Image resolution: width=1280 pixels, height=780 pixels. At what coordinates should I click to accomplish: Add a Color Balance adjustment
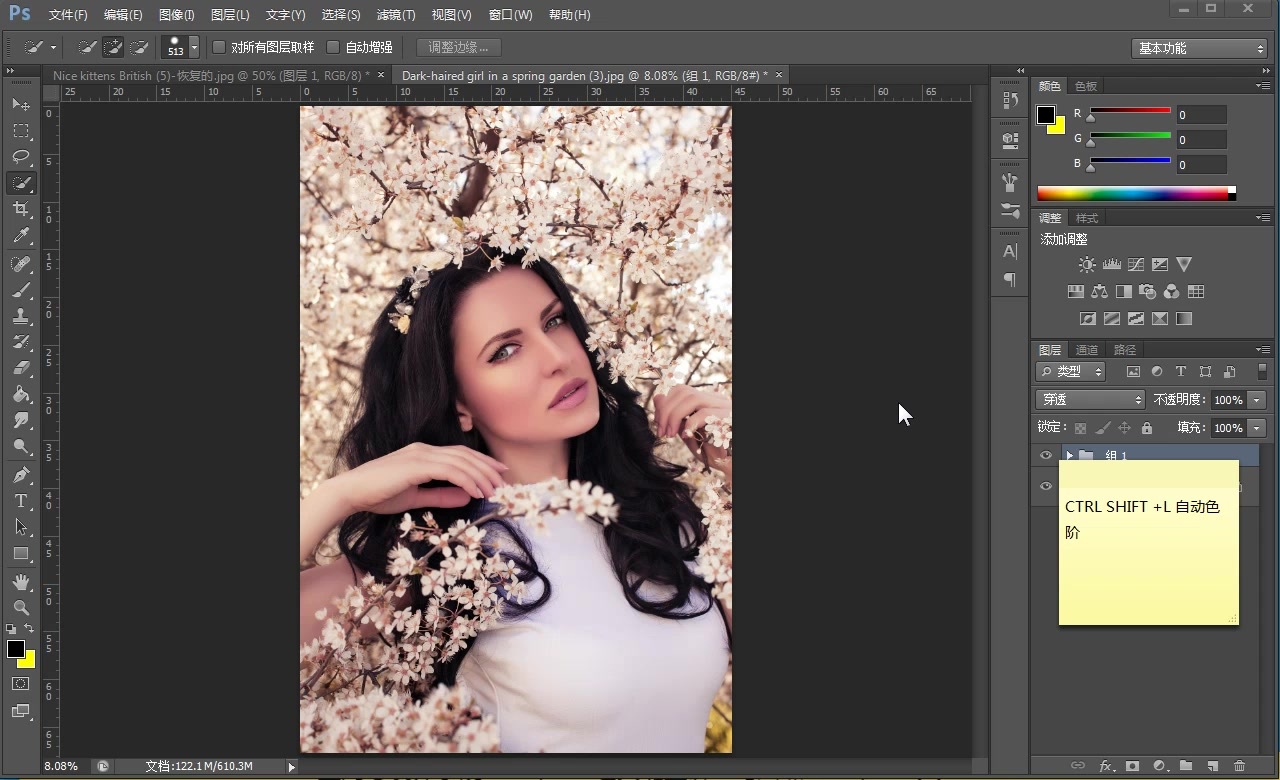(1100, 292)
